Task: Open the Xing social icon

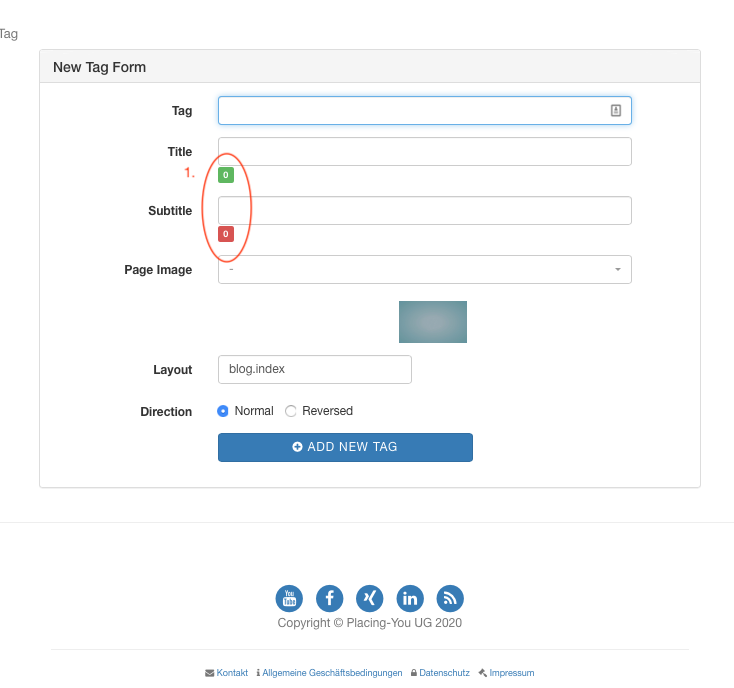Action: (x=370, y=598)
